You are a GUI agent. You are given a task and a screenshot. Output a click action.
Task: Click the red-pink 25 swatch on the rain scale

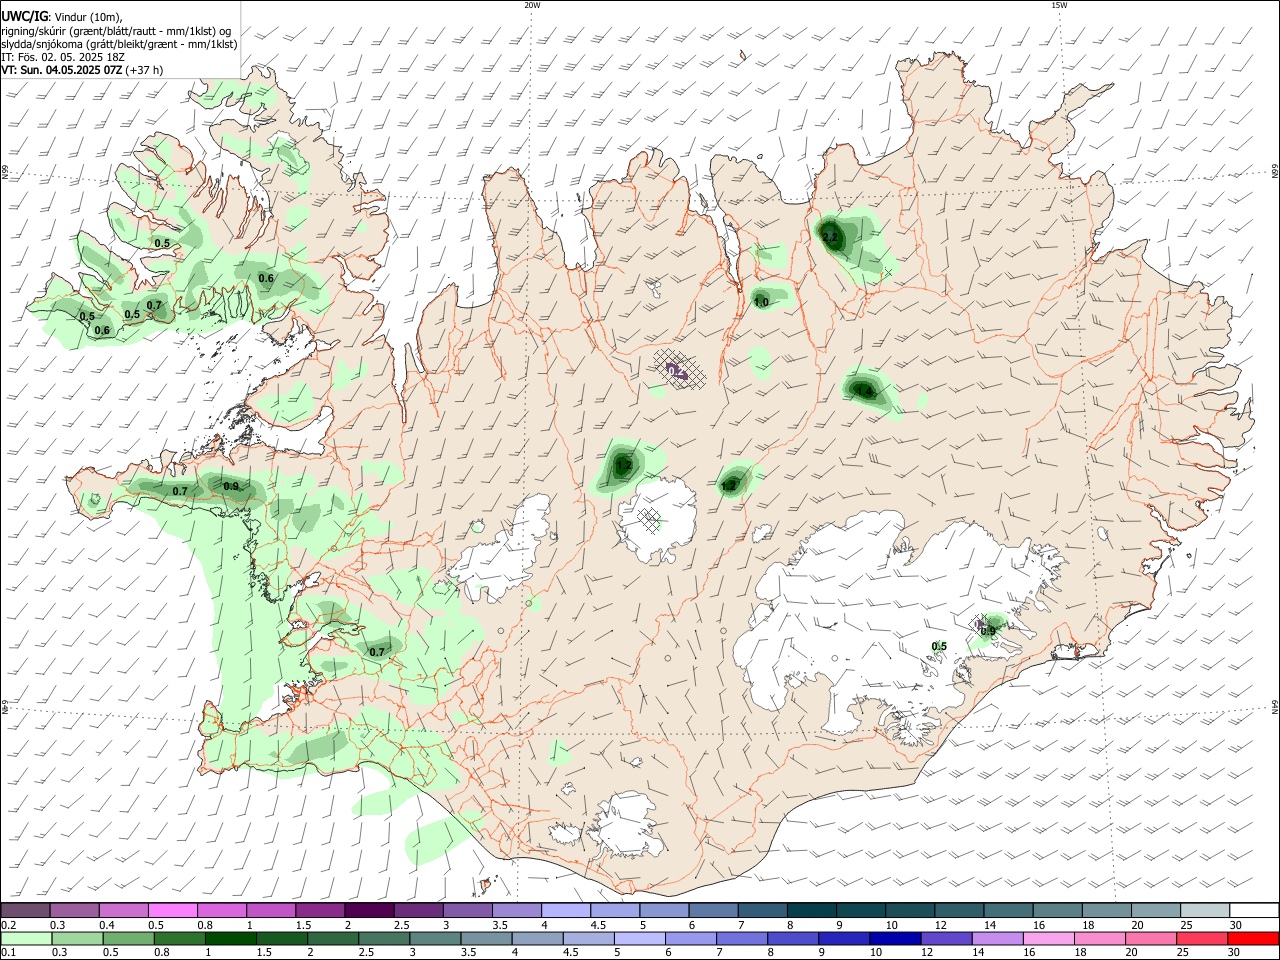click(1202, 938)
